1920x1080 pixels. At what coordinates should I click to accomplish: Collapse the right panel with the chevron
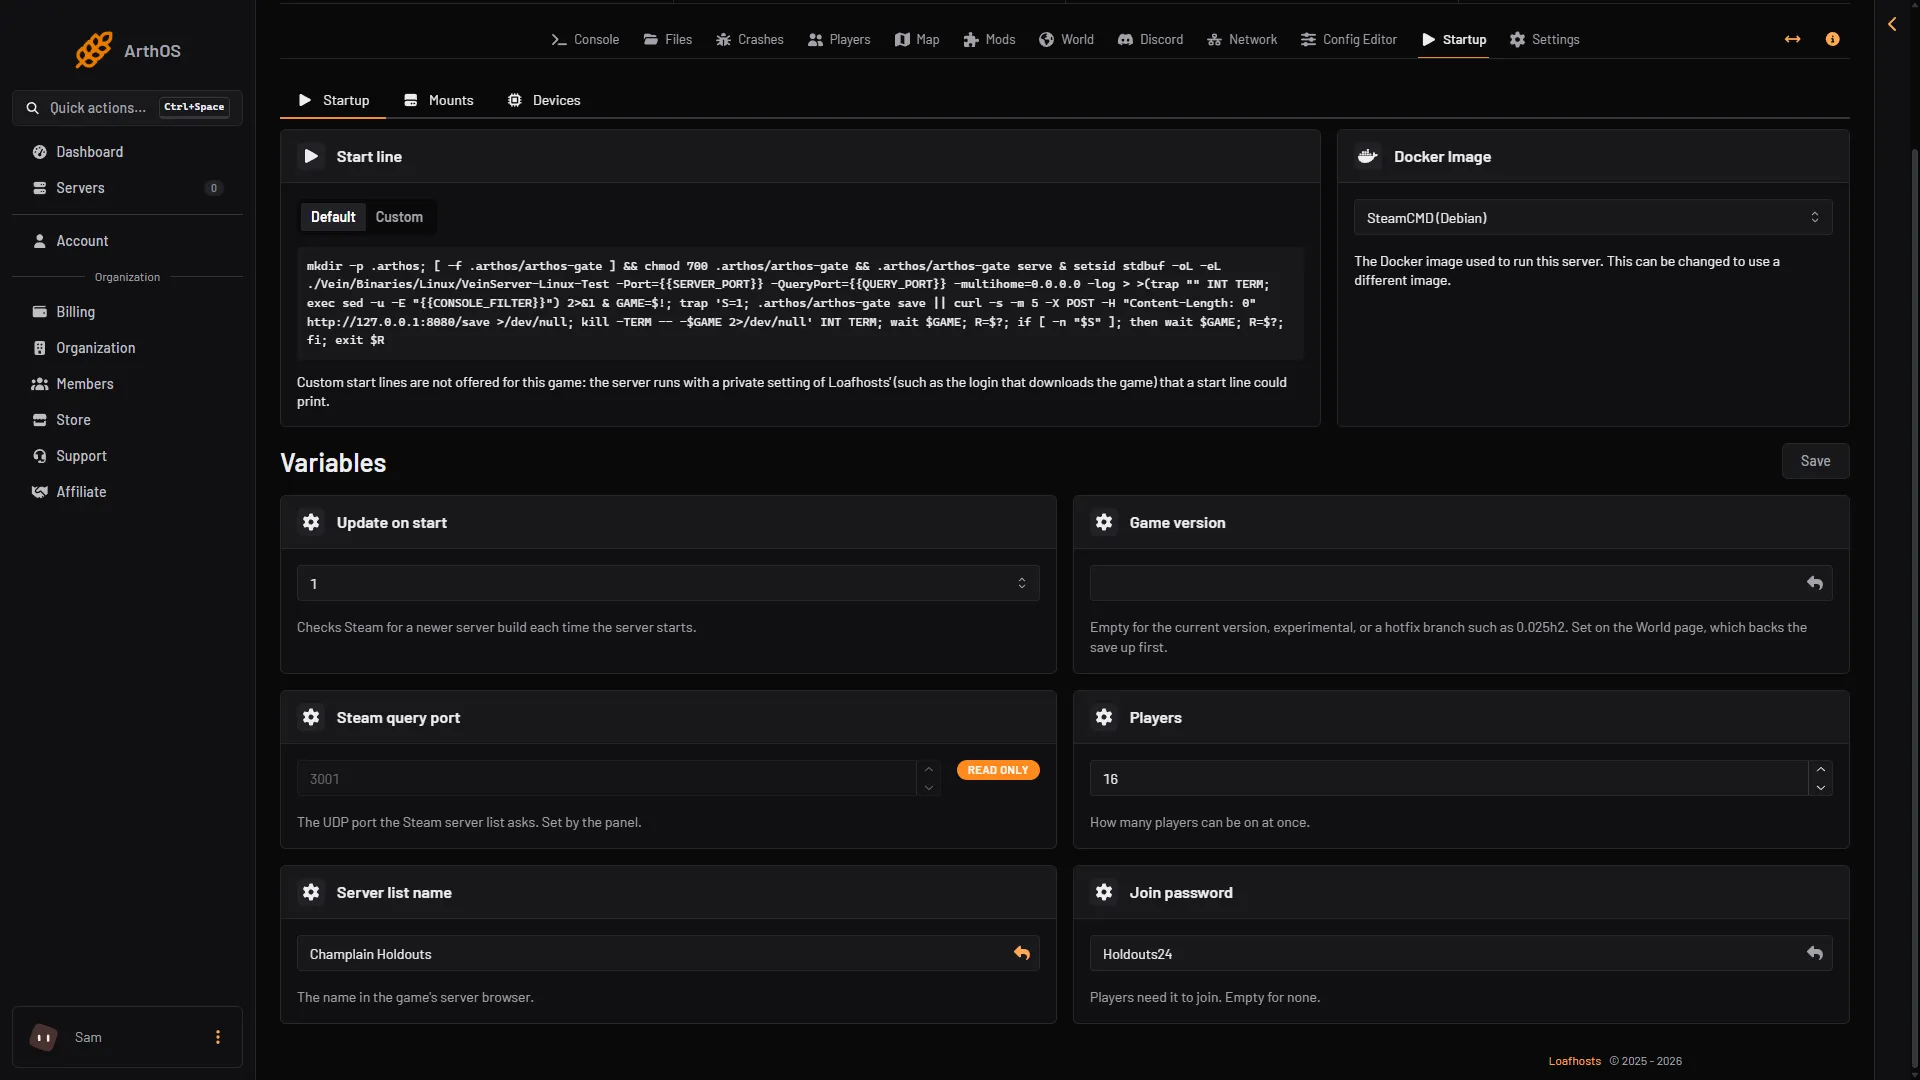tap(1892, 24)
